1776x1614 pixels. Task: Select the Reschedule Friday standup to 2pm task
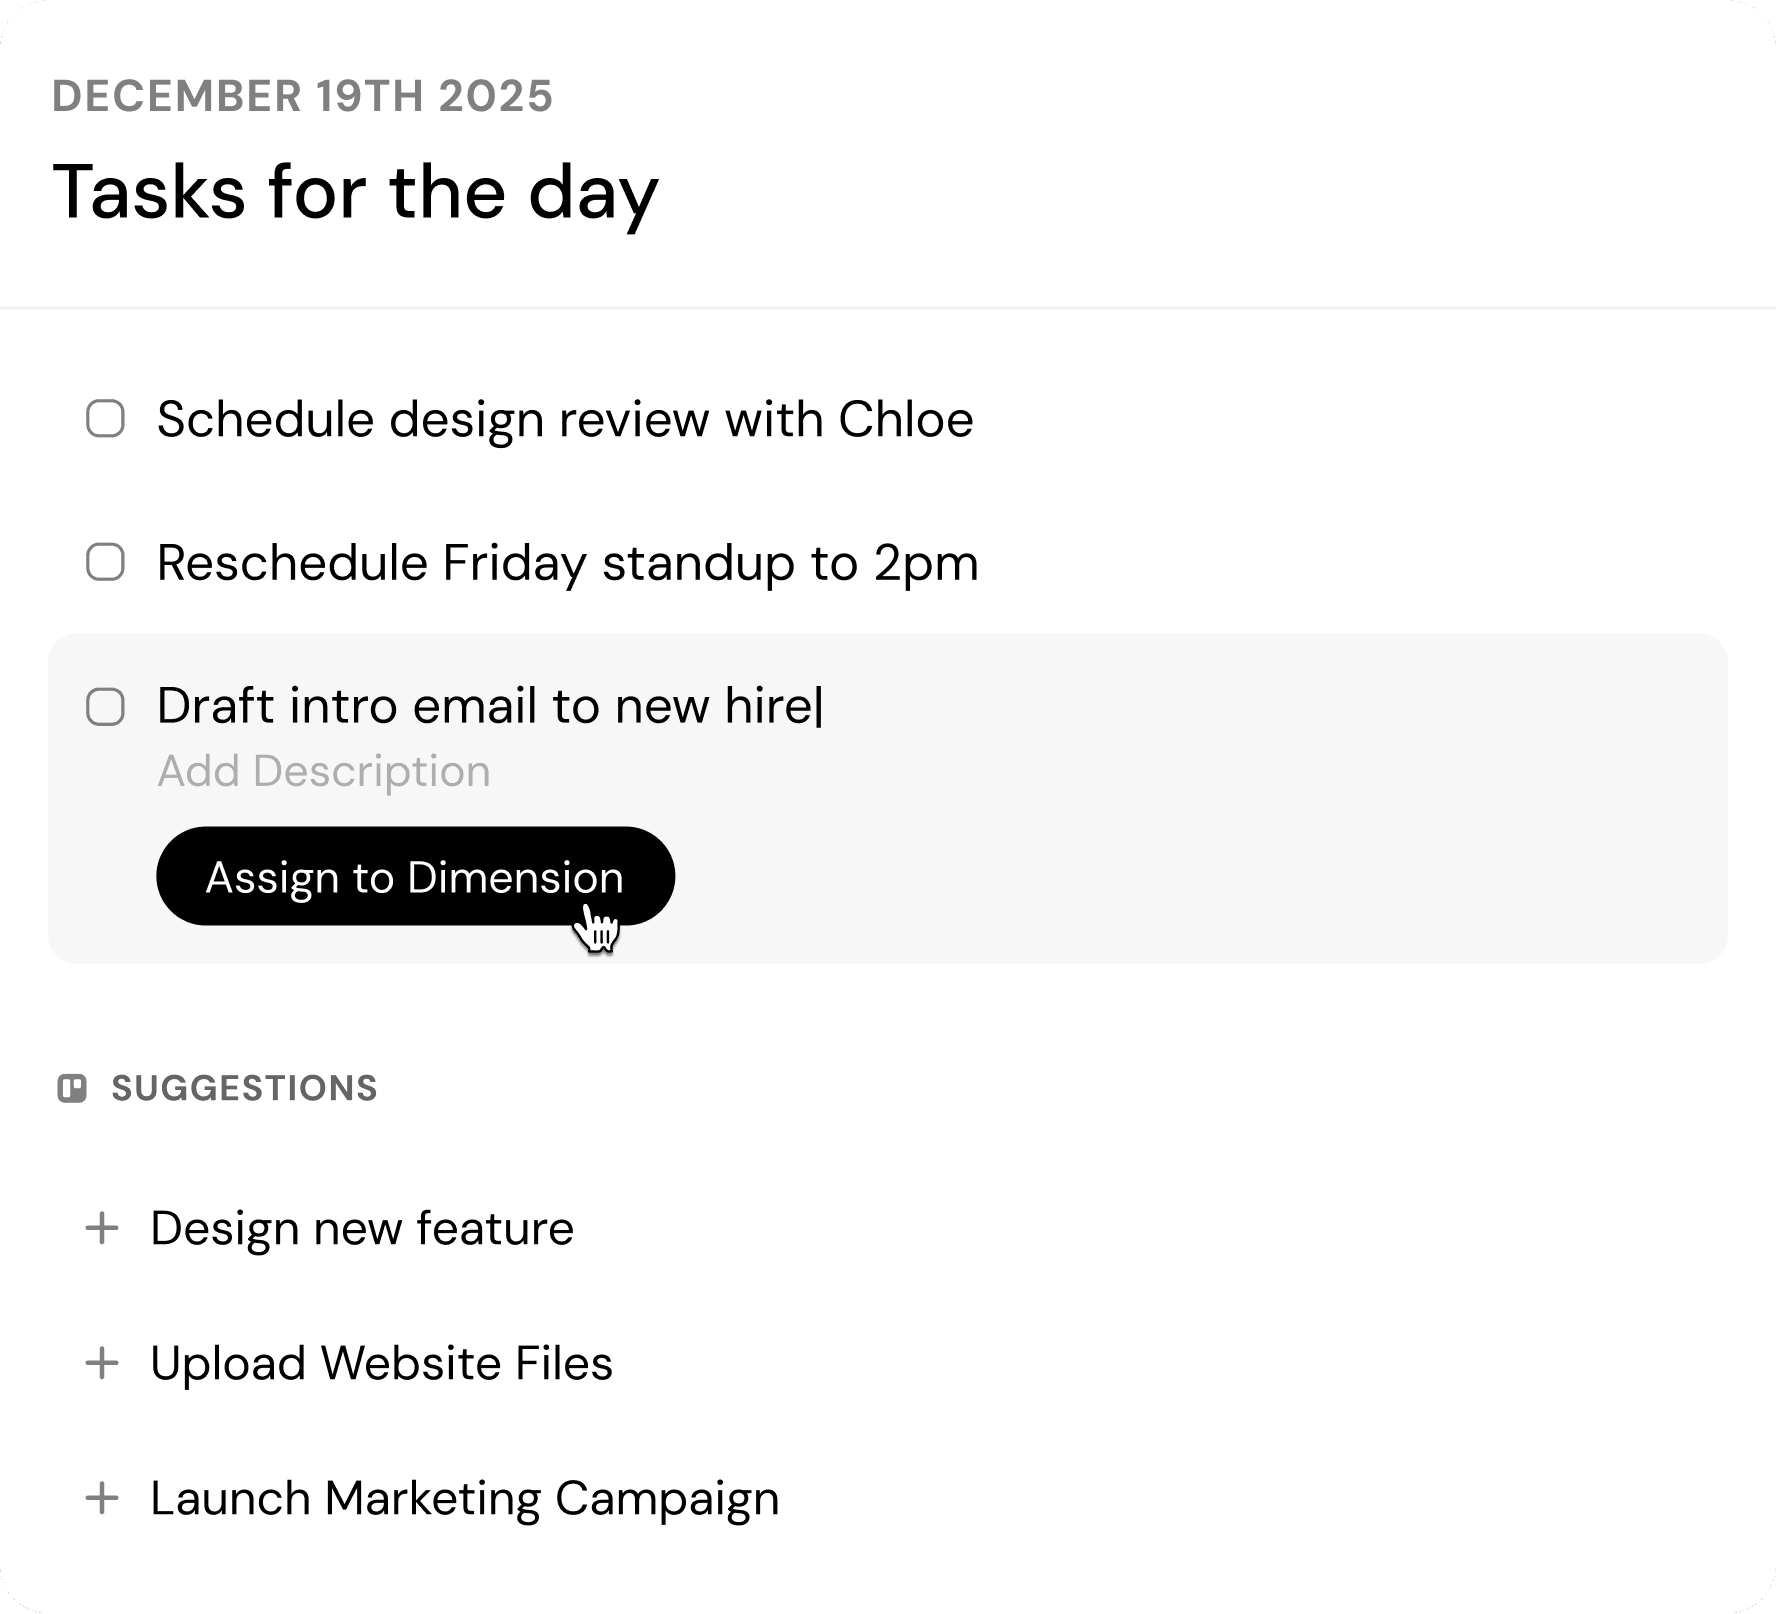pos(567,563)
